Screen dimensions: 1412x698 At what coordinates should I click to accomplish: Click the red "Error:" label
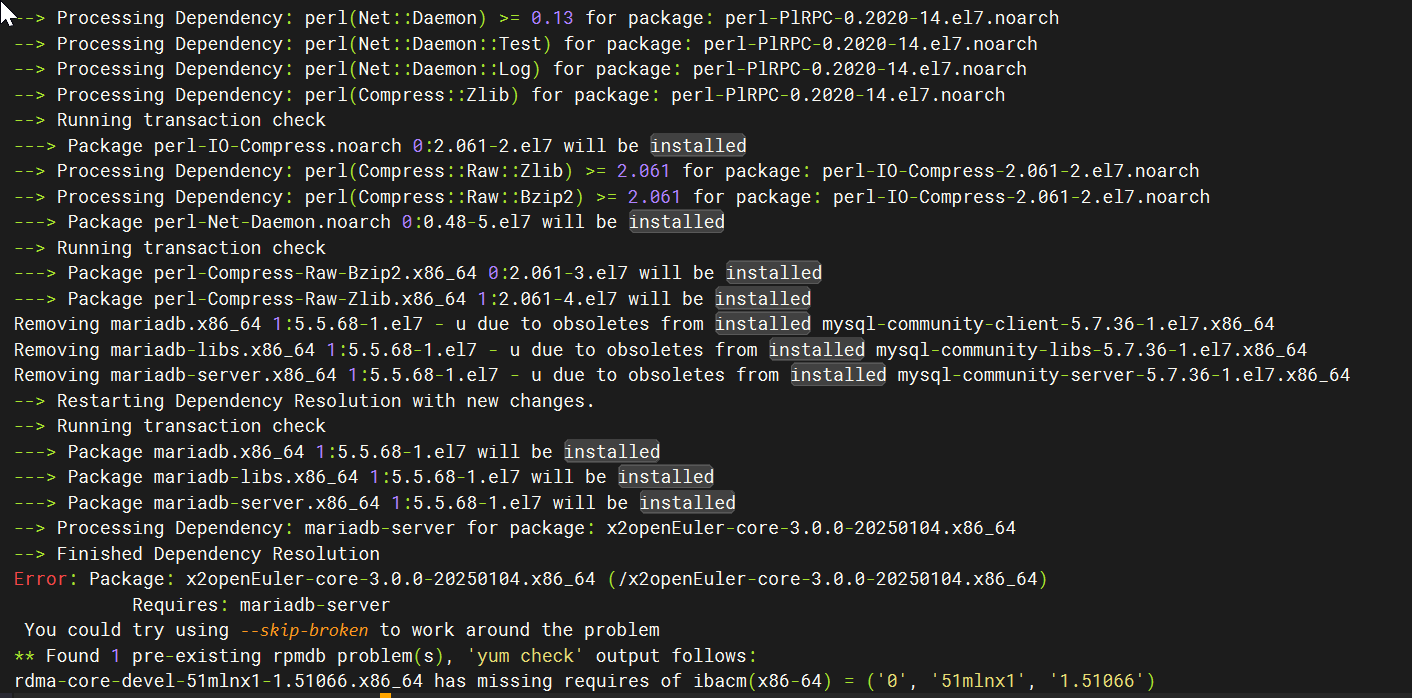(46, 579)
